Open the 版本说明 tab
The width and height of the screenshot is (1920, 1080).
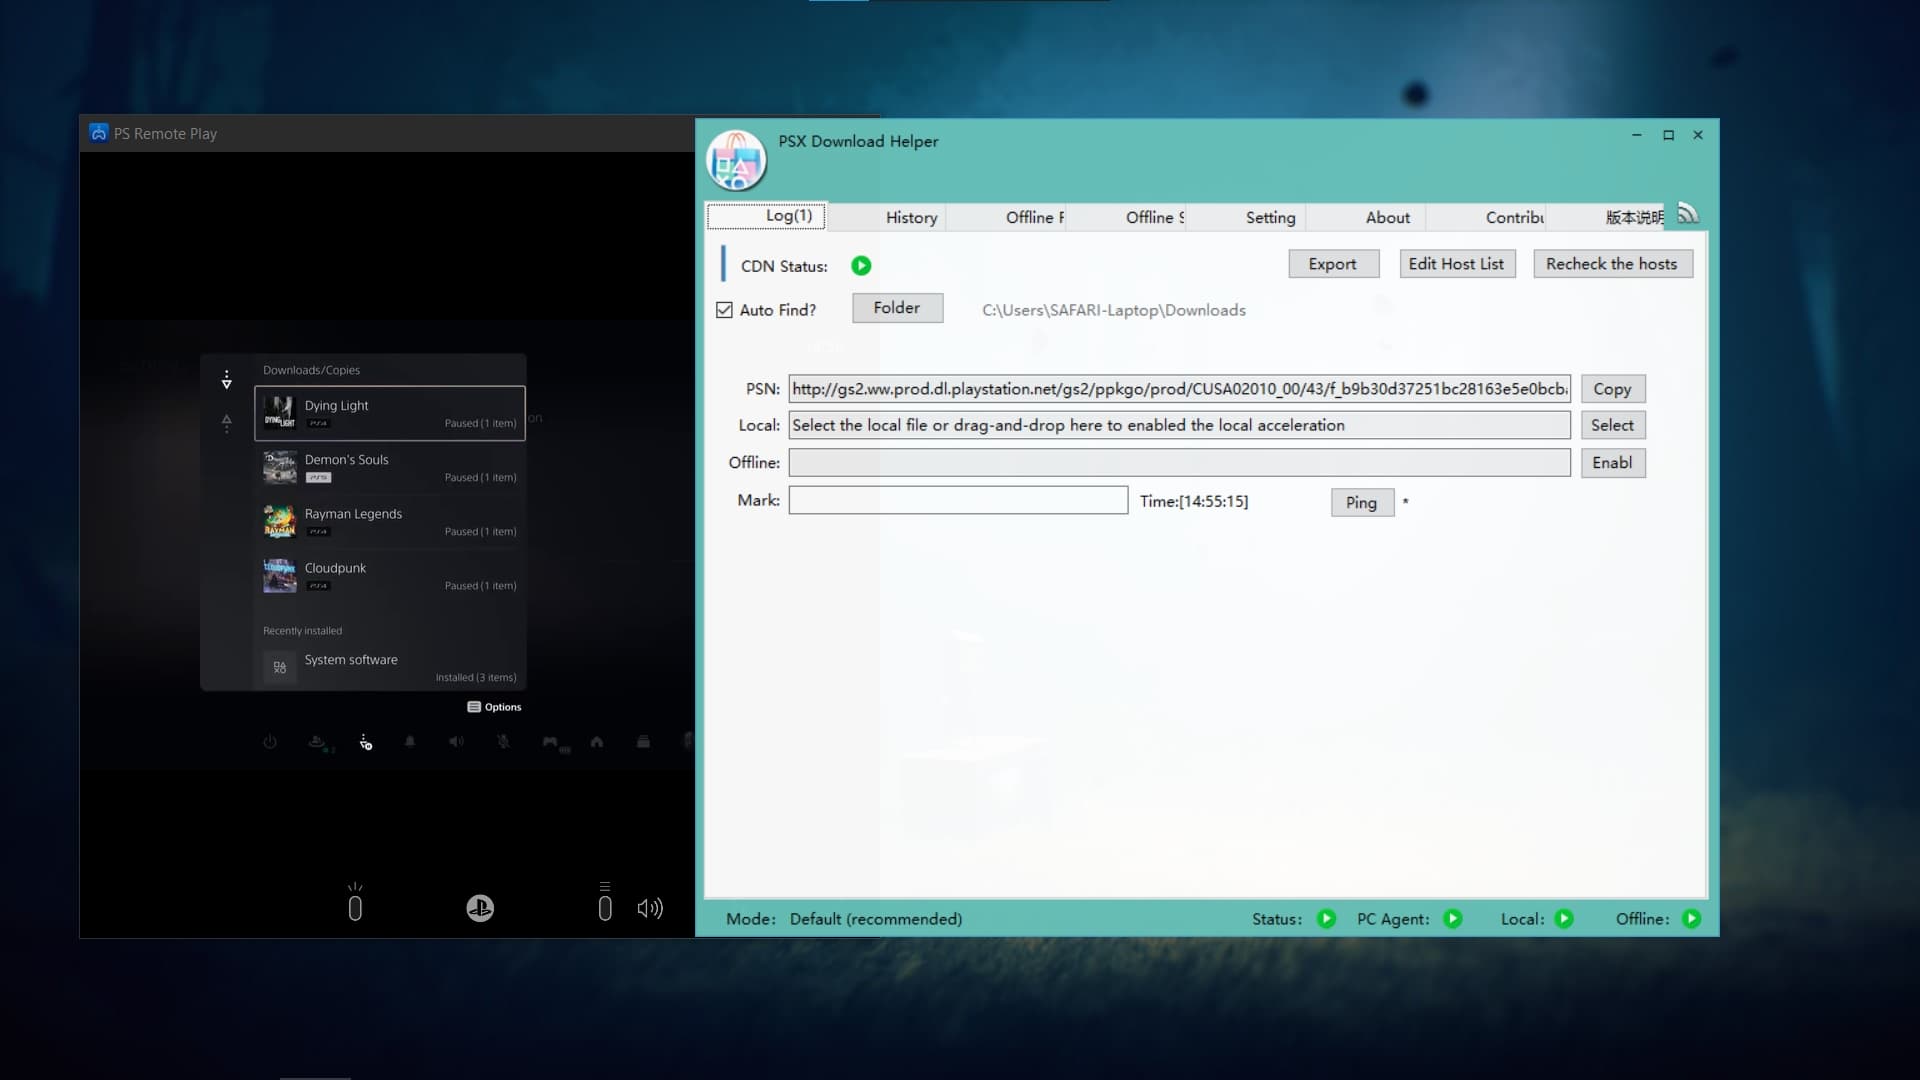[1607, 217]
